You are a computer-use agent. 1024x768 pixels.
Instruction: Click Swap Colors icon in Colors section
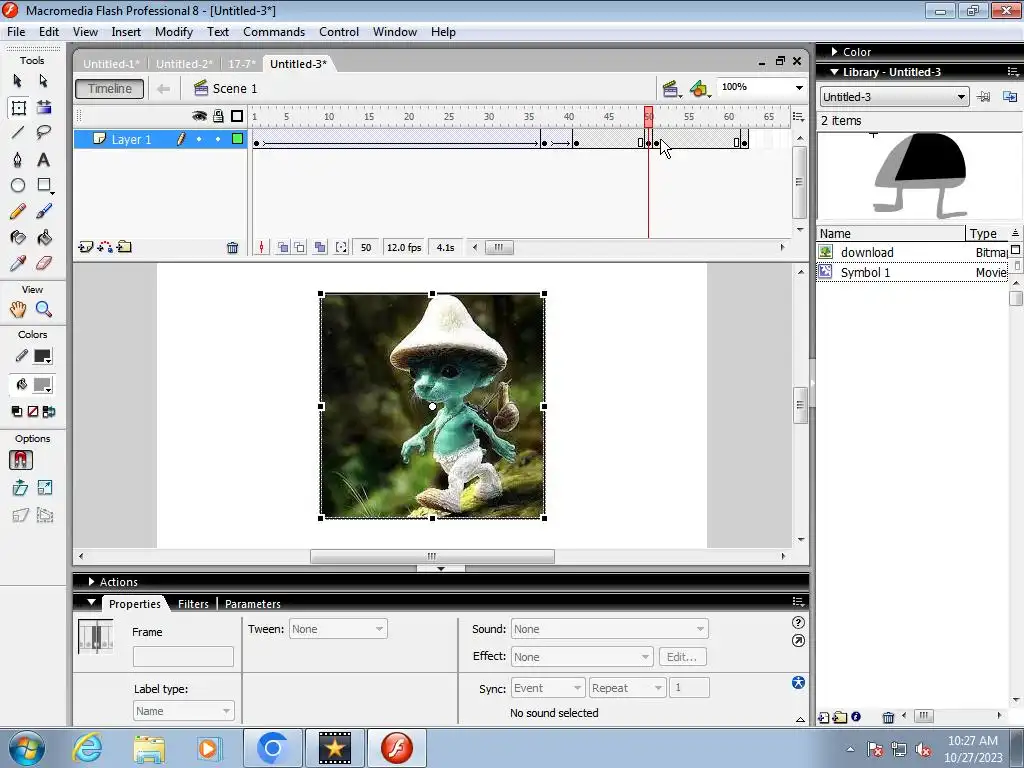(49, 412)
